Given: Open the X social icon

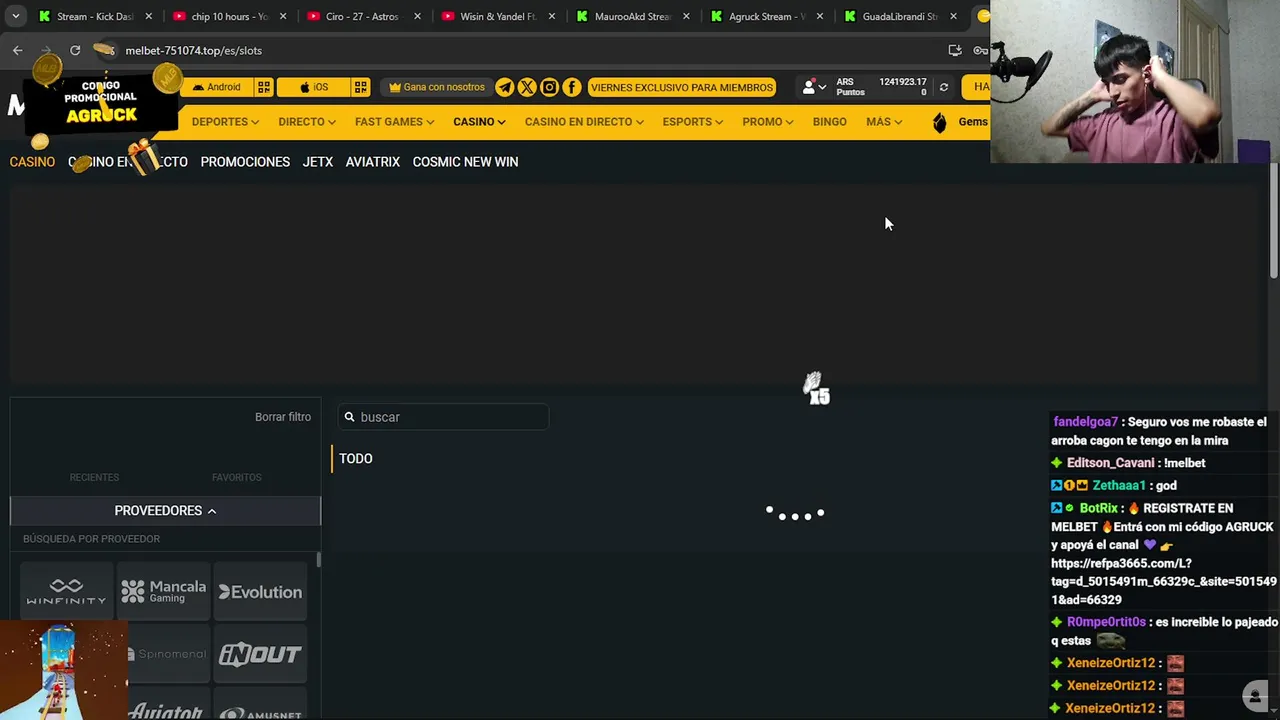Looking at the screenshot, I should coord(527,87).
